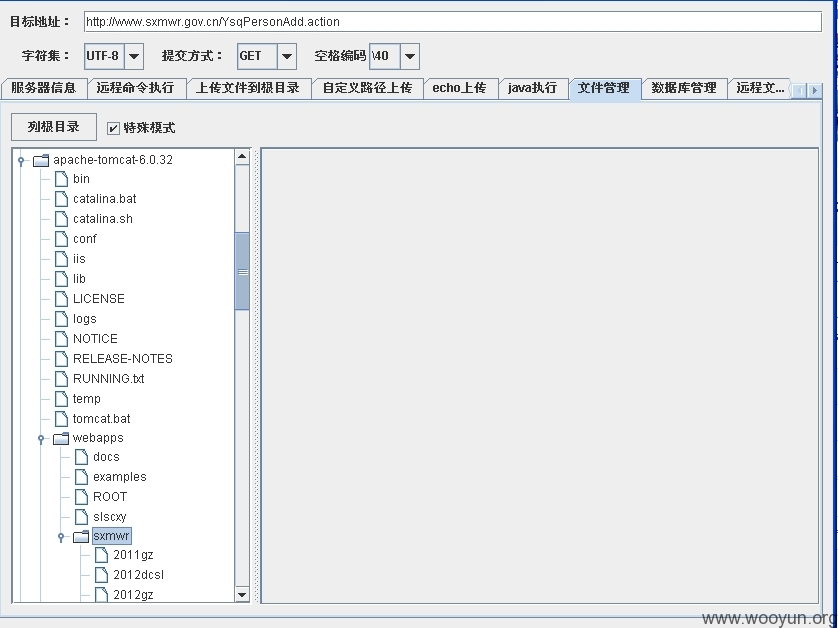Switch to the echo上传 tab
The width and height of the screenshot is (838, 628).
pyautogui.click(x=460, y=89)
